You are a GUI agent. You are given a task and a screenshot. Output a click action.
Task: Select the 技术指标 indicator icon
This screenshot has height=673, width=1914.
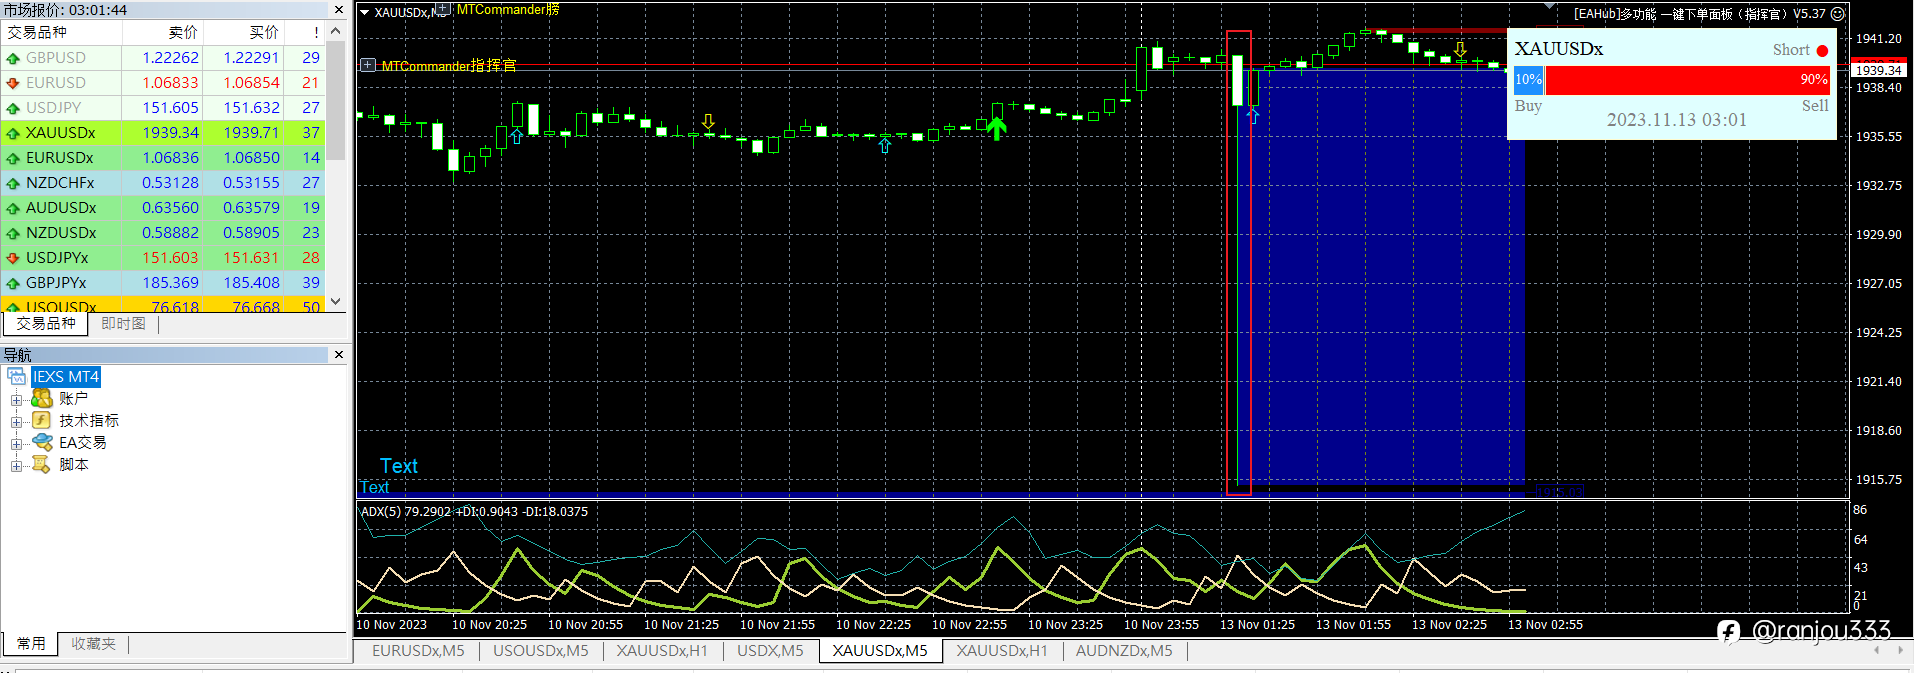pos(42,420)
